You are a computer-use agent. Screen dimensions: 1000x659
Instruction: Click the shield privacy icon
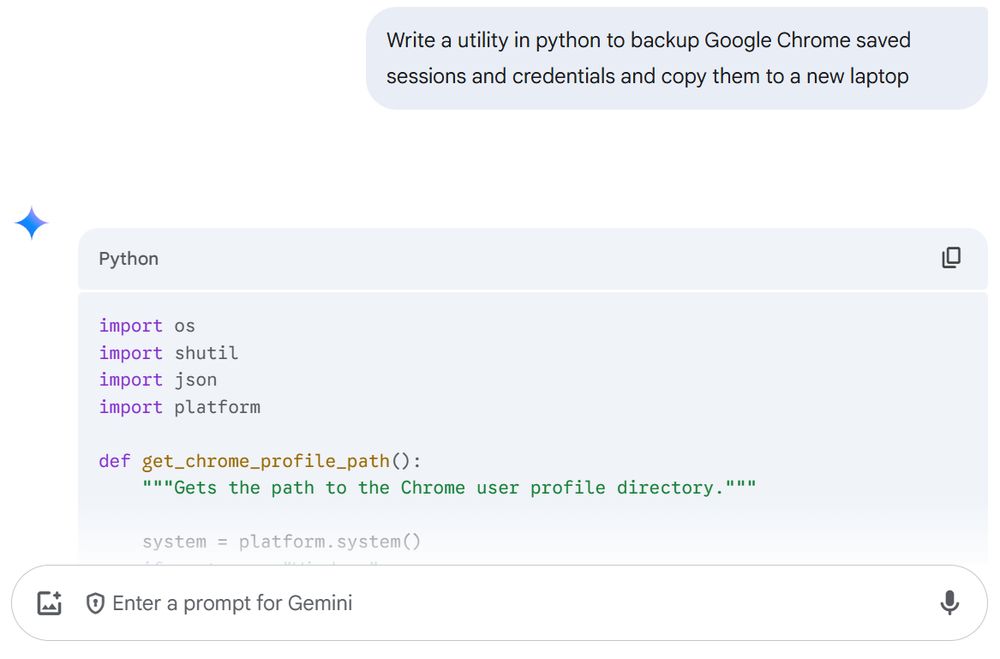point(95,603)
